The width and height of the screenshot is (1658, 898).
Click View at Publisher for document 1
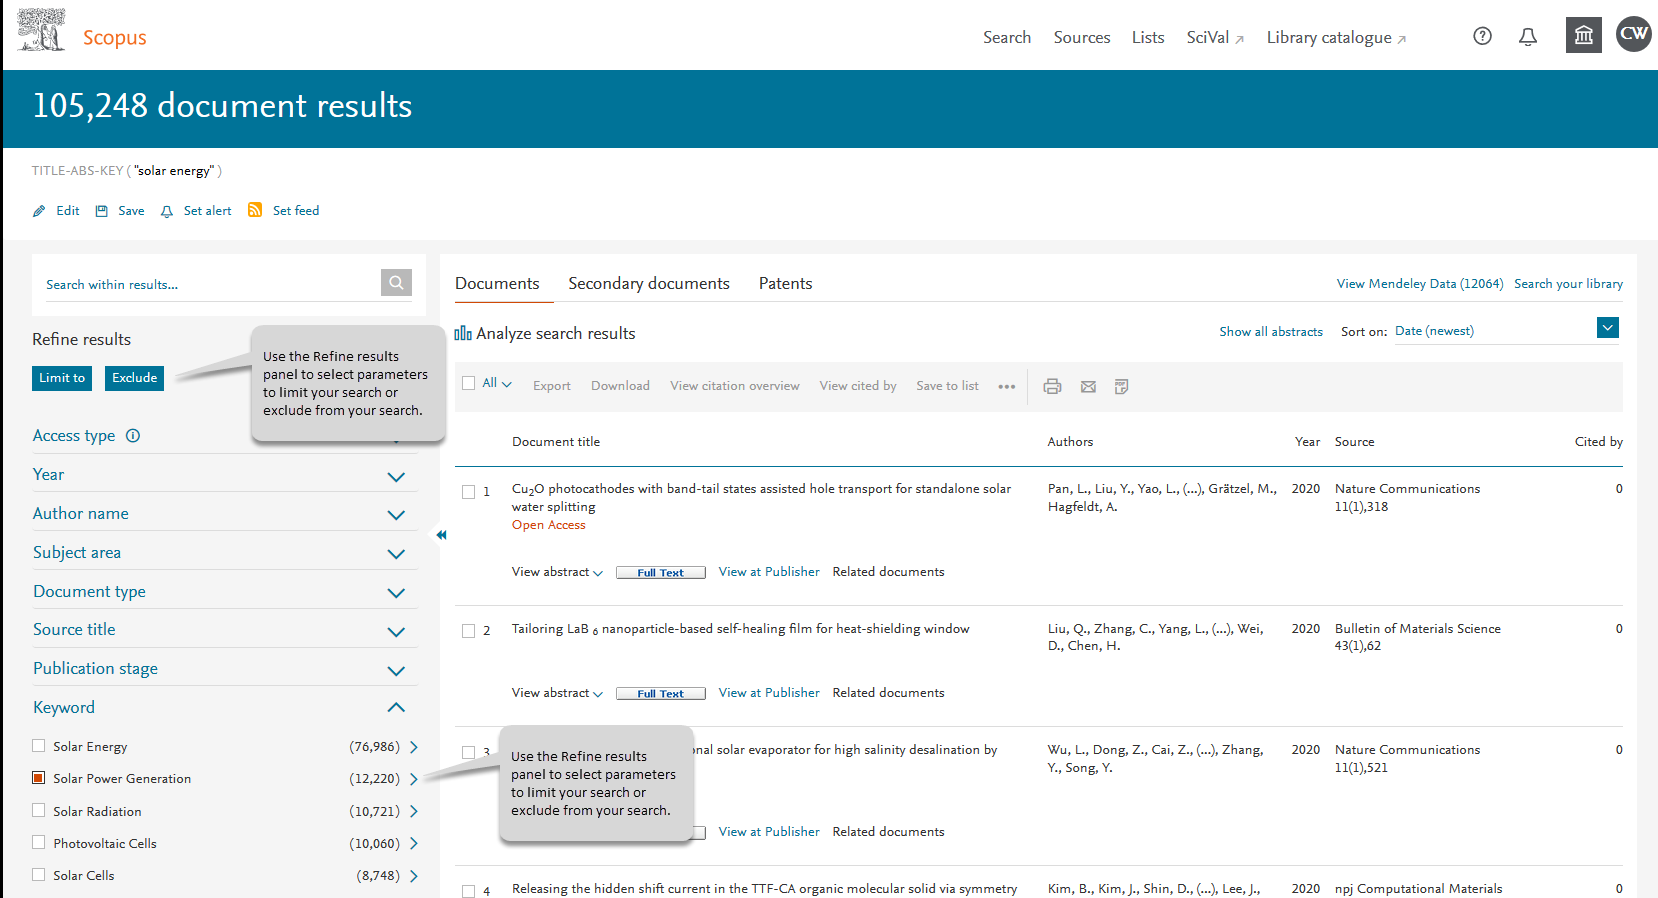pos(769,572)
